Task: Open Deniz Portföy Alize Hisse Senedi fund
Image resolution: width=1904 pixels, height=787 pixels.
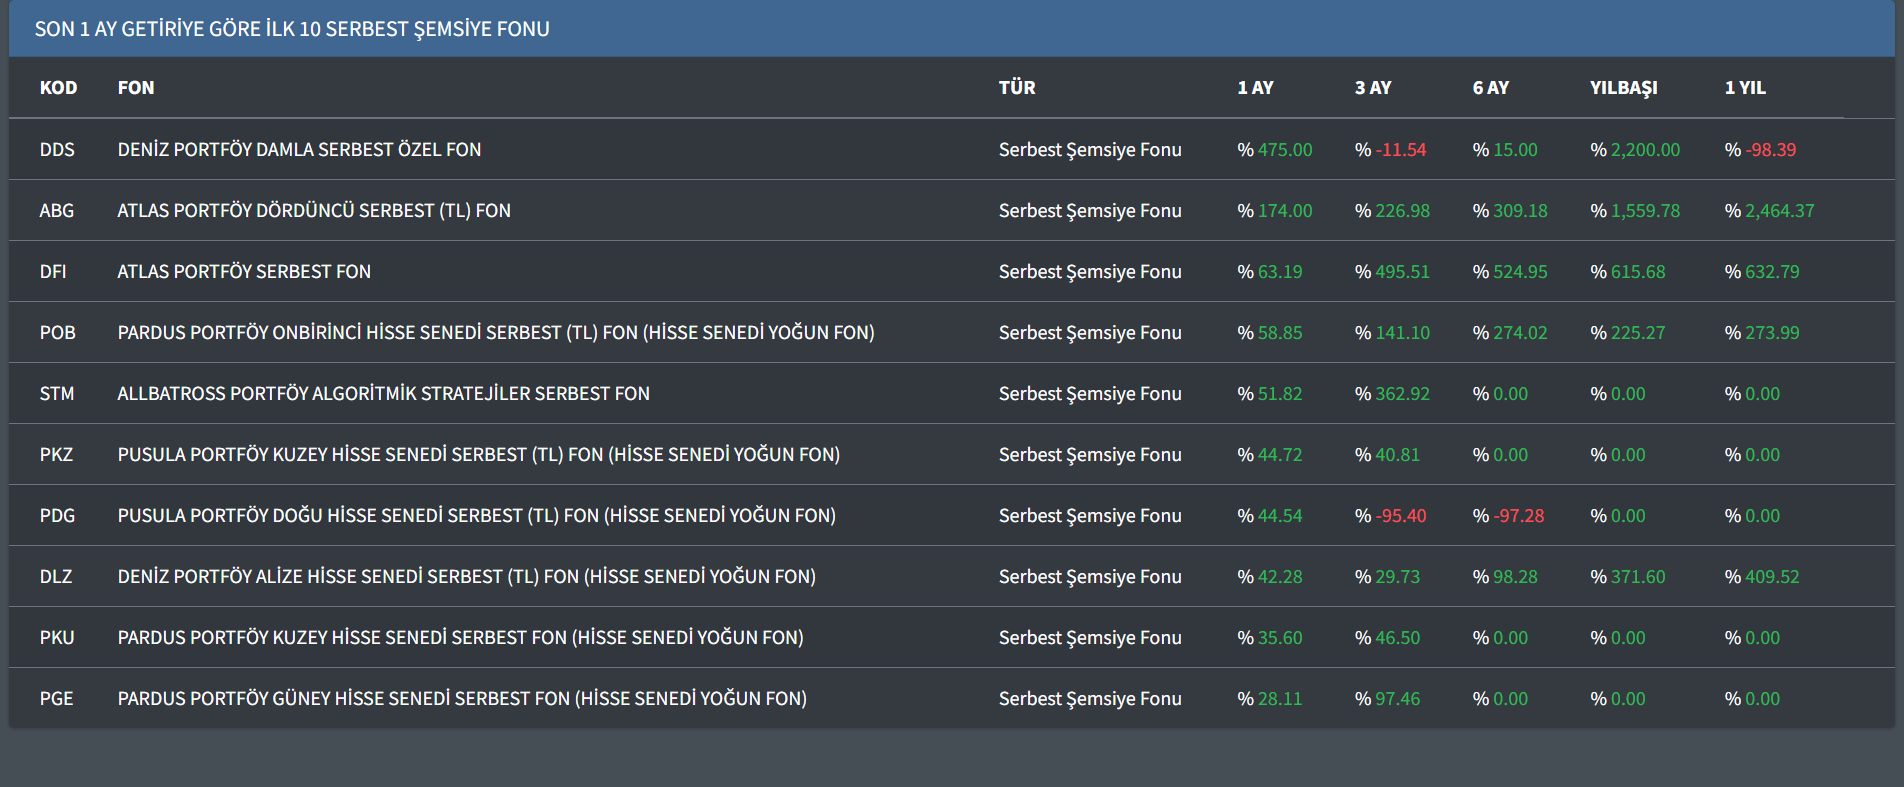Action: click(x=466, y=577)
